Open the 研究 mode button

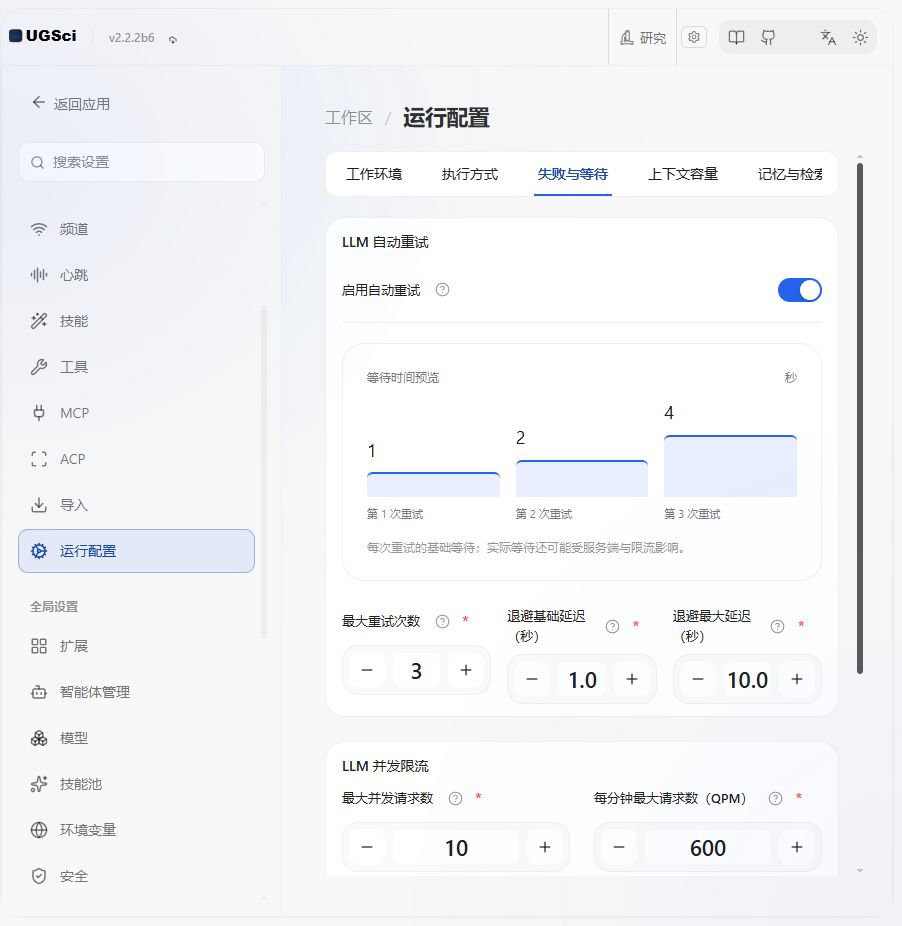coord(643,38)
